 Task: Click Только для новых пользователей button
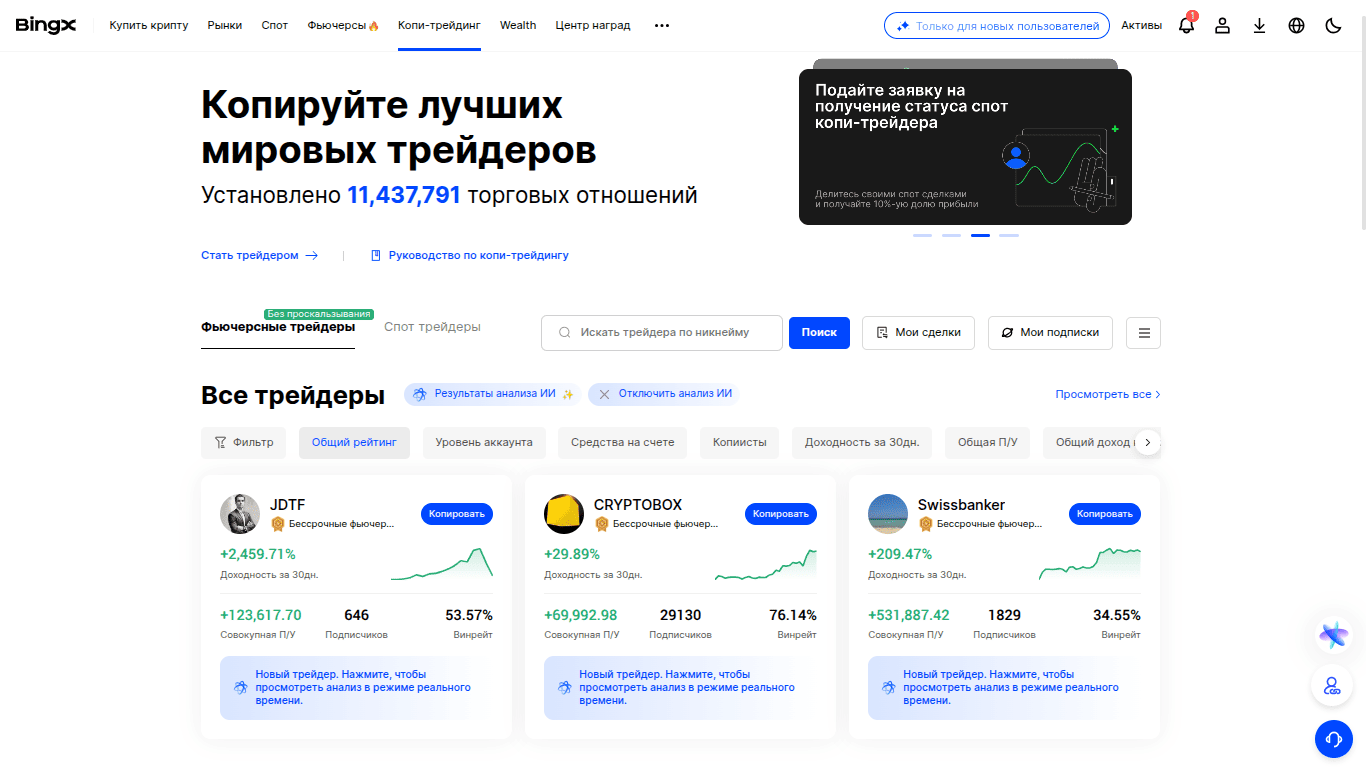pos(997,26)
